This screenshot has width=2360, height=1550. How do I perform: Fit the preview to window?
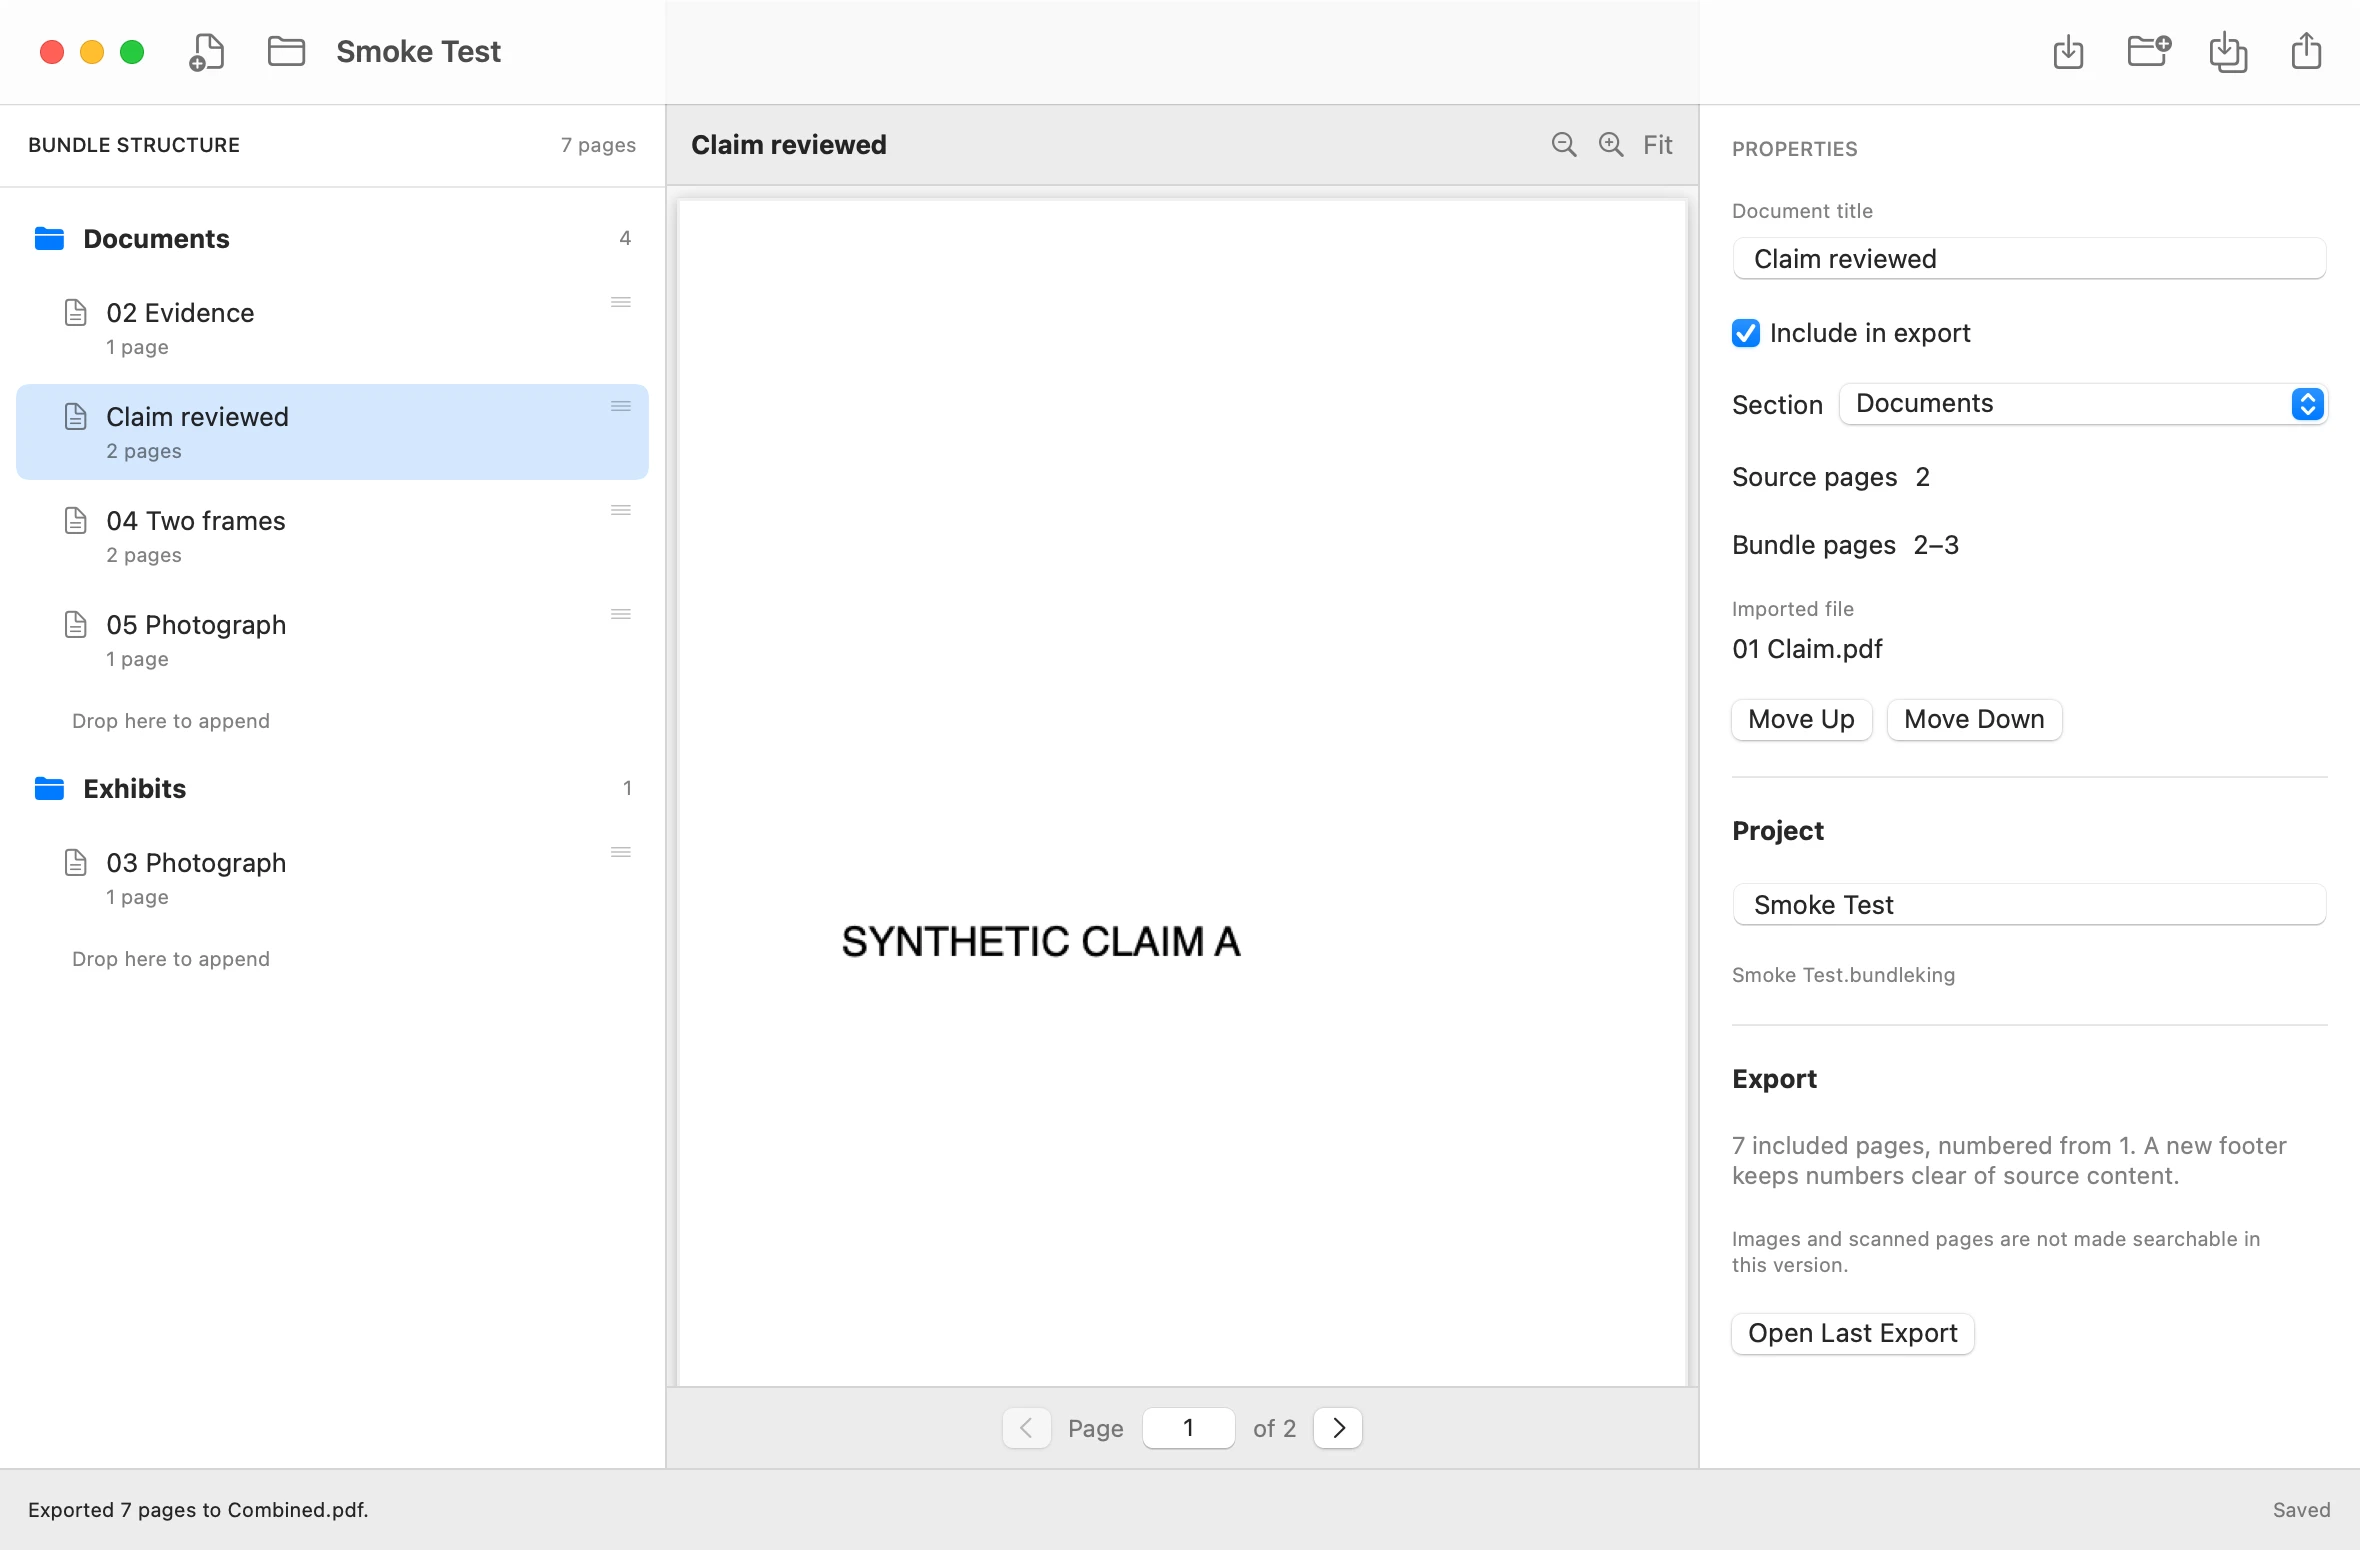(x=1657, y=145)
